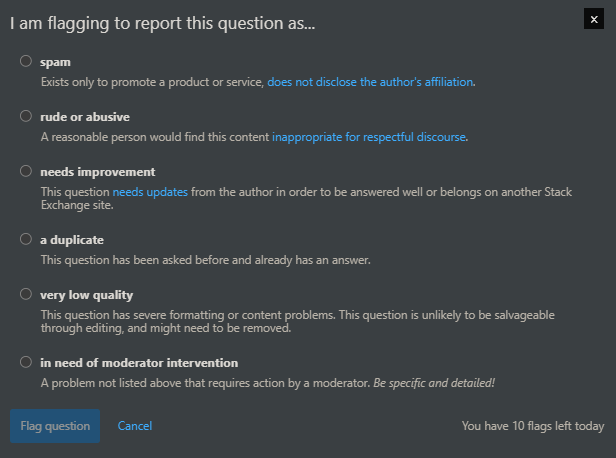This screenshot has height=458, width=616.
Task: Click the "needs improvement" label text
Action: pos(98,172)
